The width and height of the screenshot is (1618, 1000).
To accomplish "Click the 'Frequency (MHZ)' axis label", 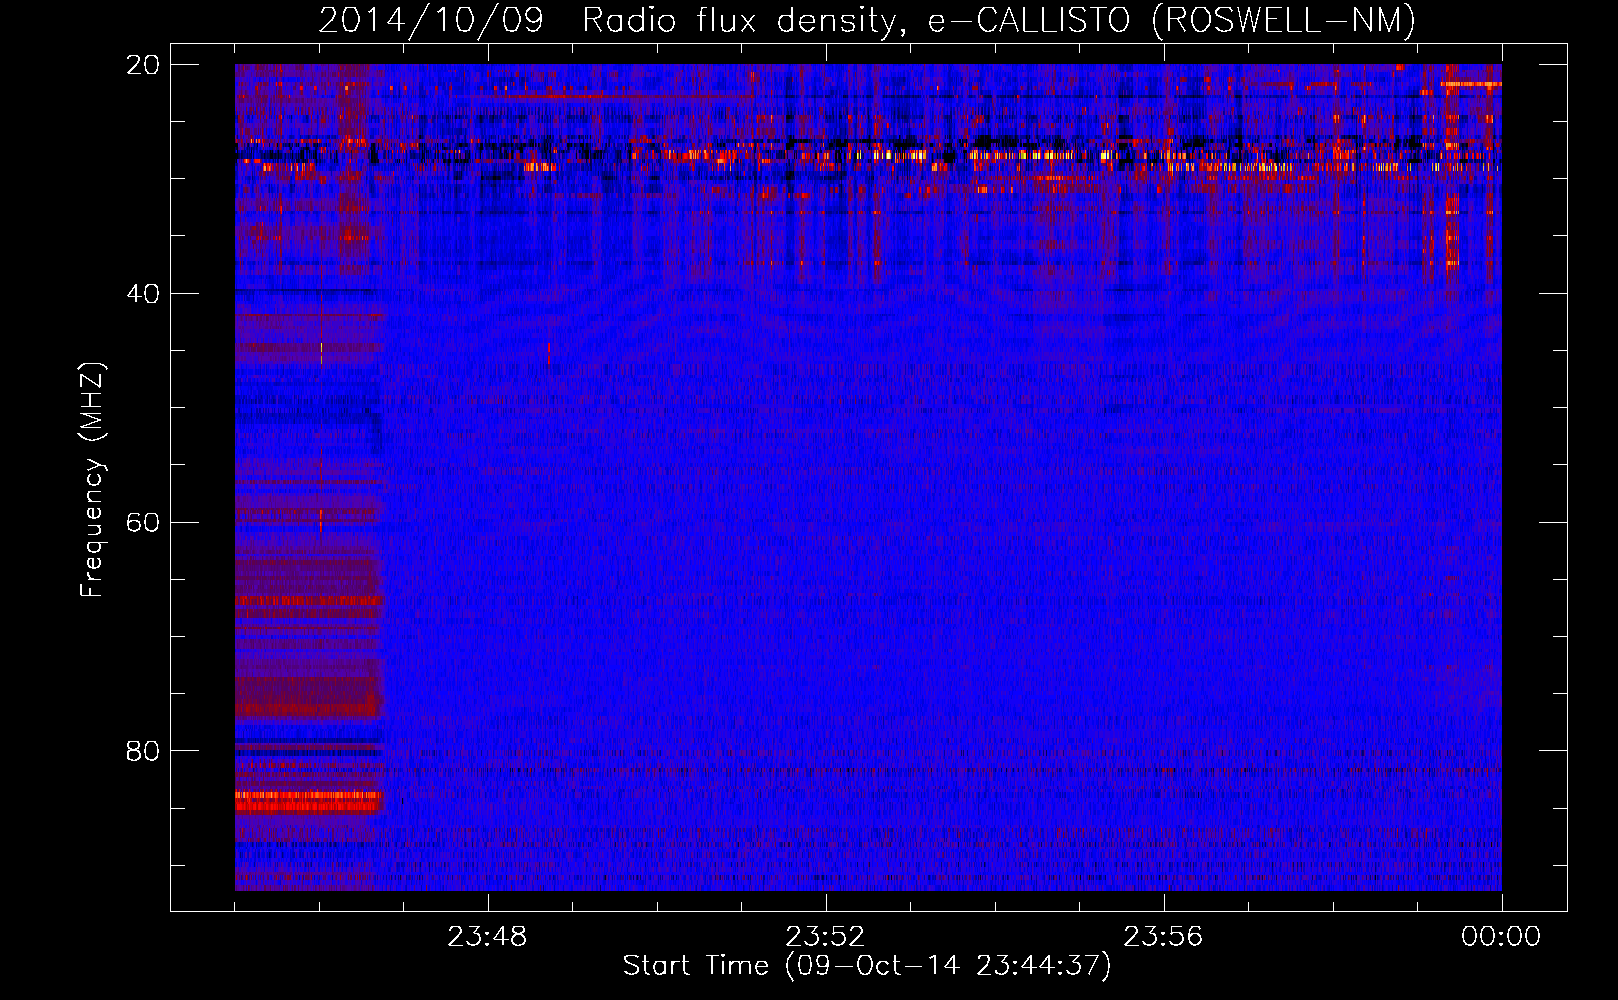I will click(x=91, y=479).
